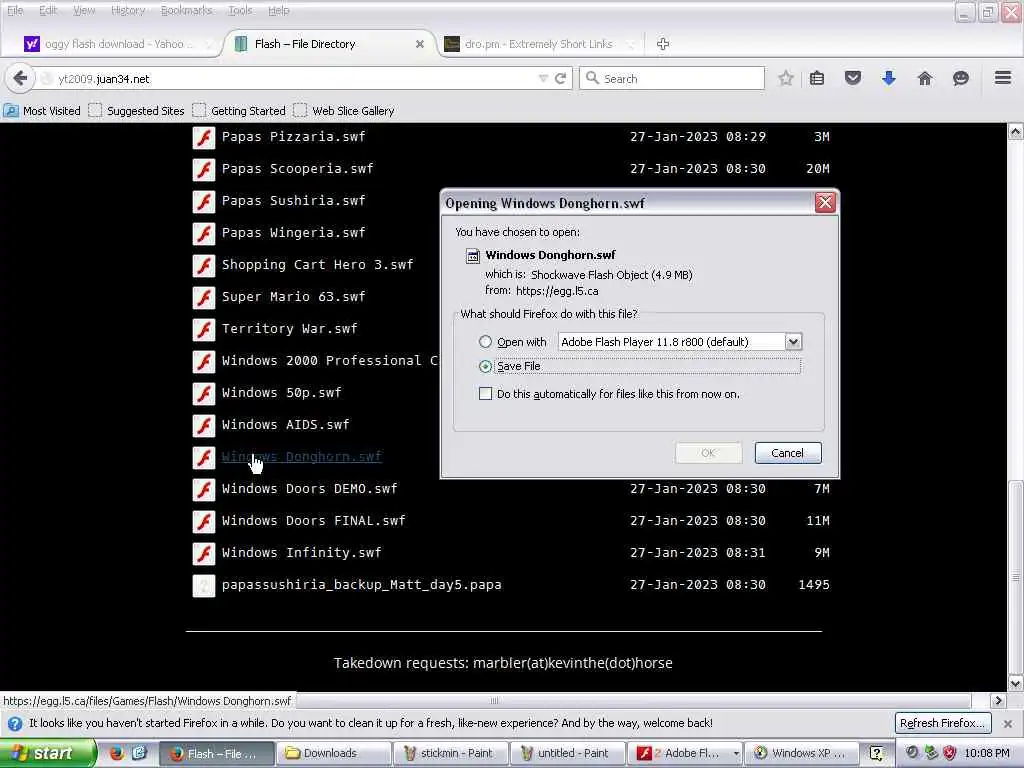Open the Help menu
This screenshot has width=1024, height=768.
pos(279,10)
